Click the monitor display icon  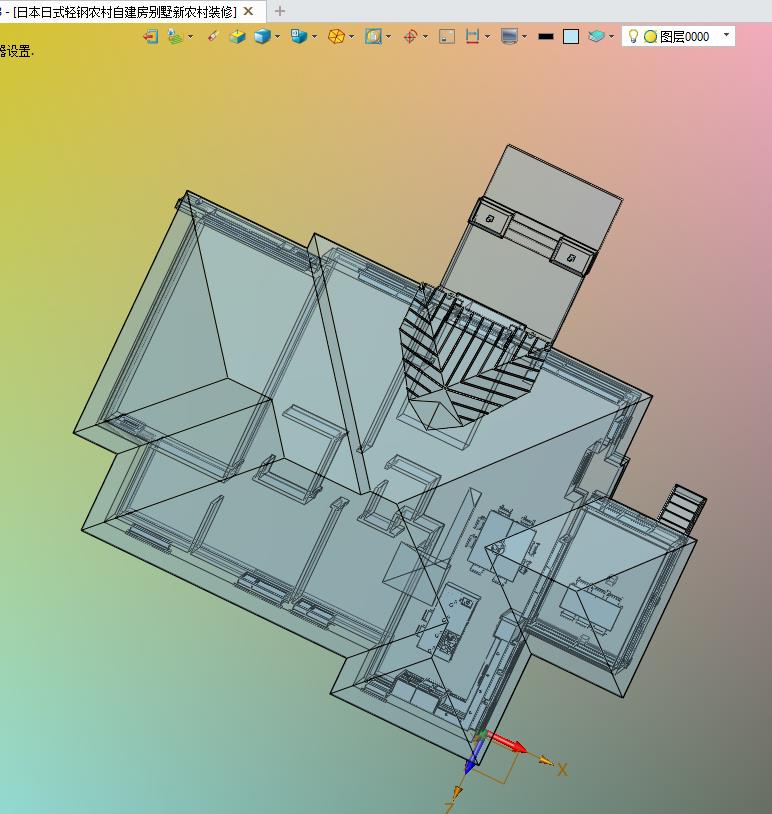coord(509,36)
